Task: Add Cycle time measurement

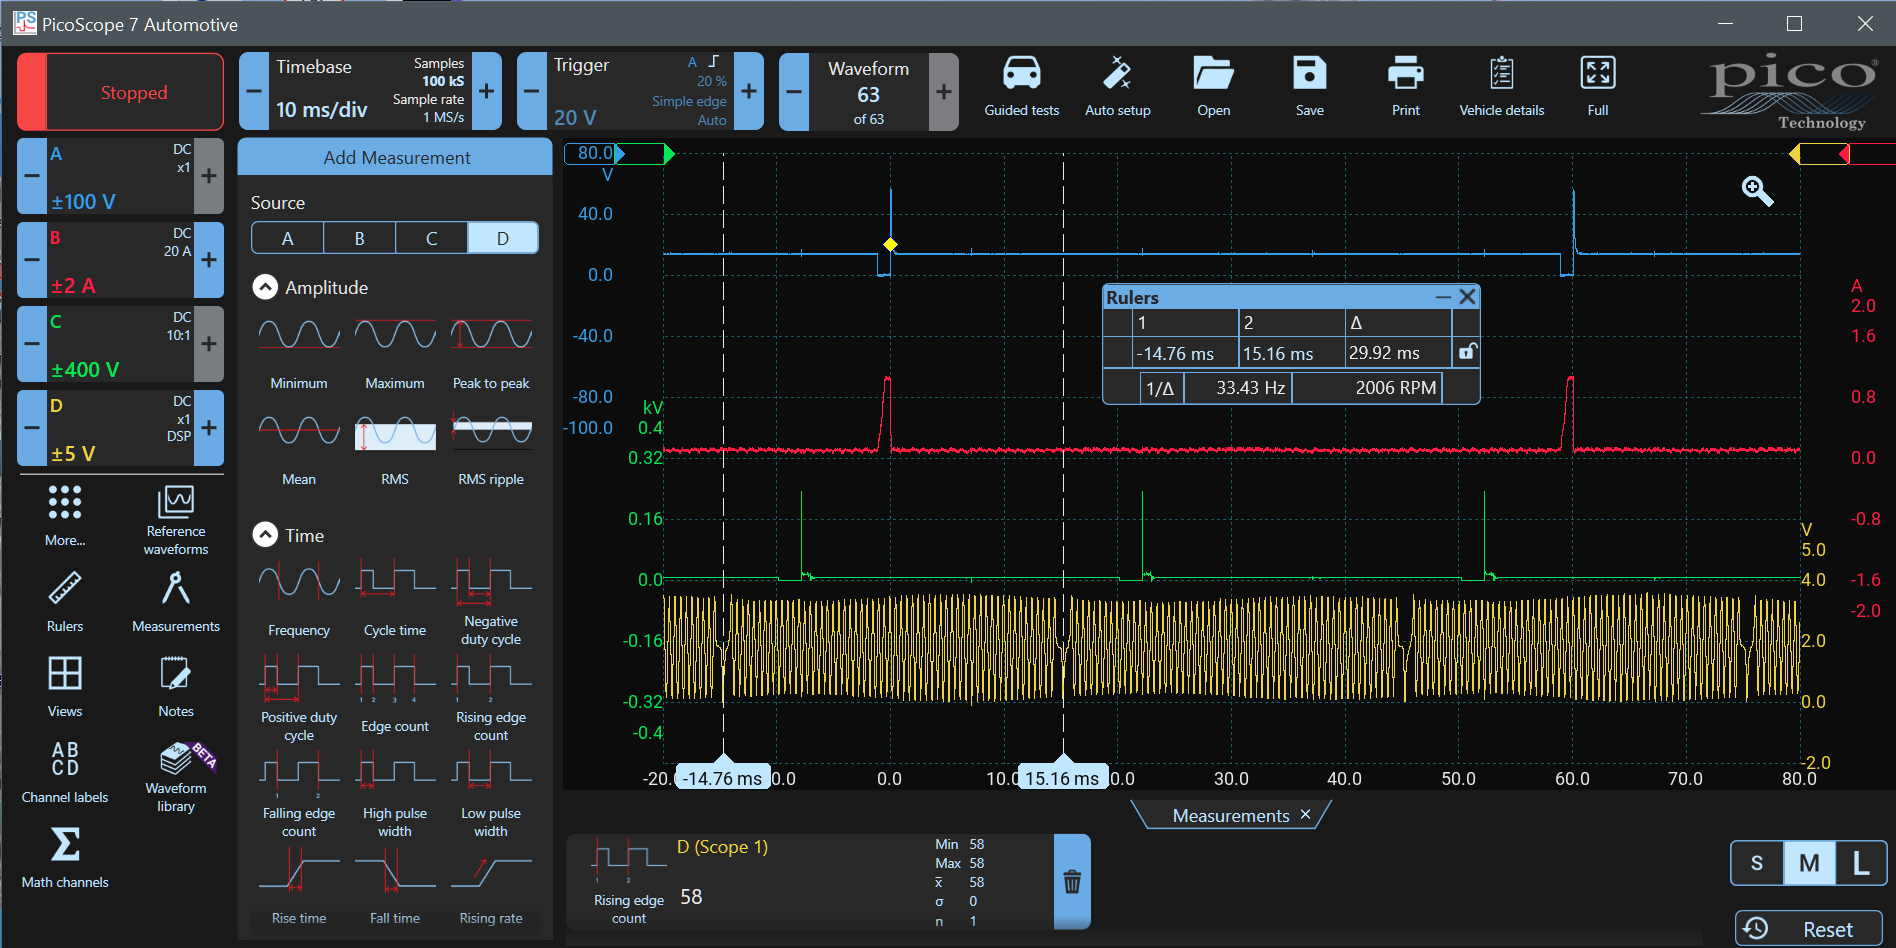Action: [395, 599]
